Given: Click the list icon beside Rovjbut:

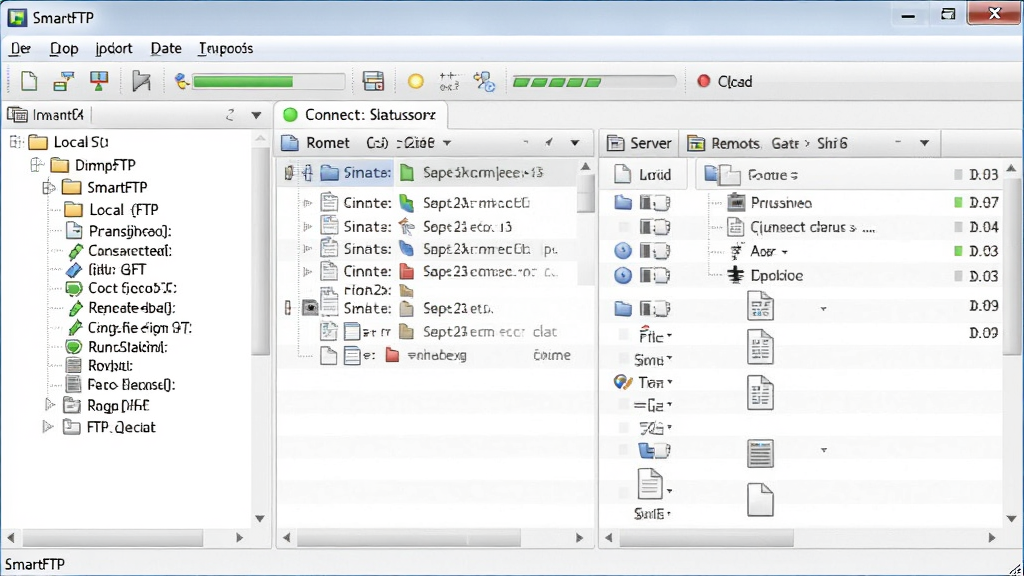Looking at the screenshot, I should pos(74,366).
